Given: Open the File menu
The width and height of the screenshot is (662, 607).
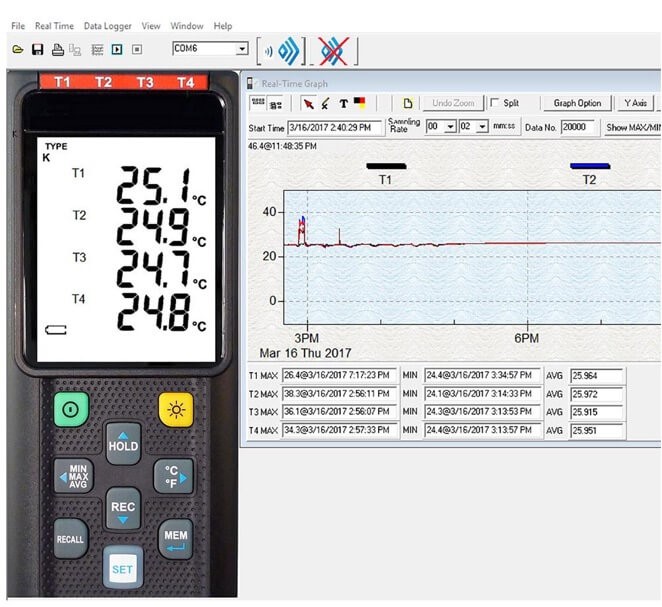Looking at the screenshot, I should 18,26.
